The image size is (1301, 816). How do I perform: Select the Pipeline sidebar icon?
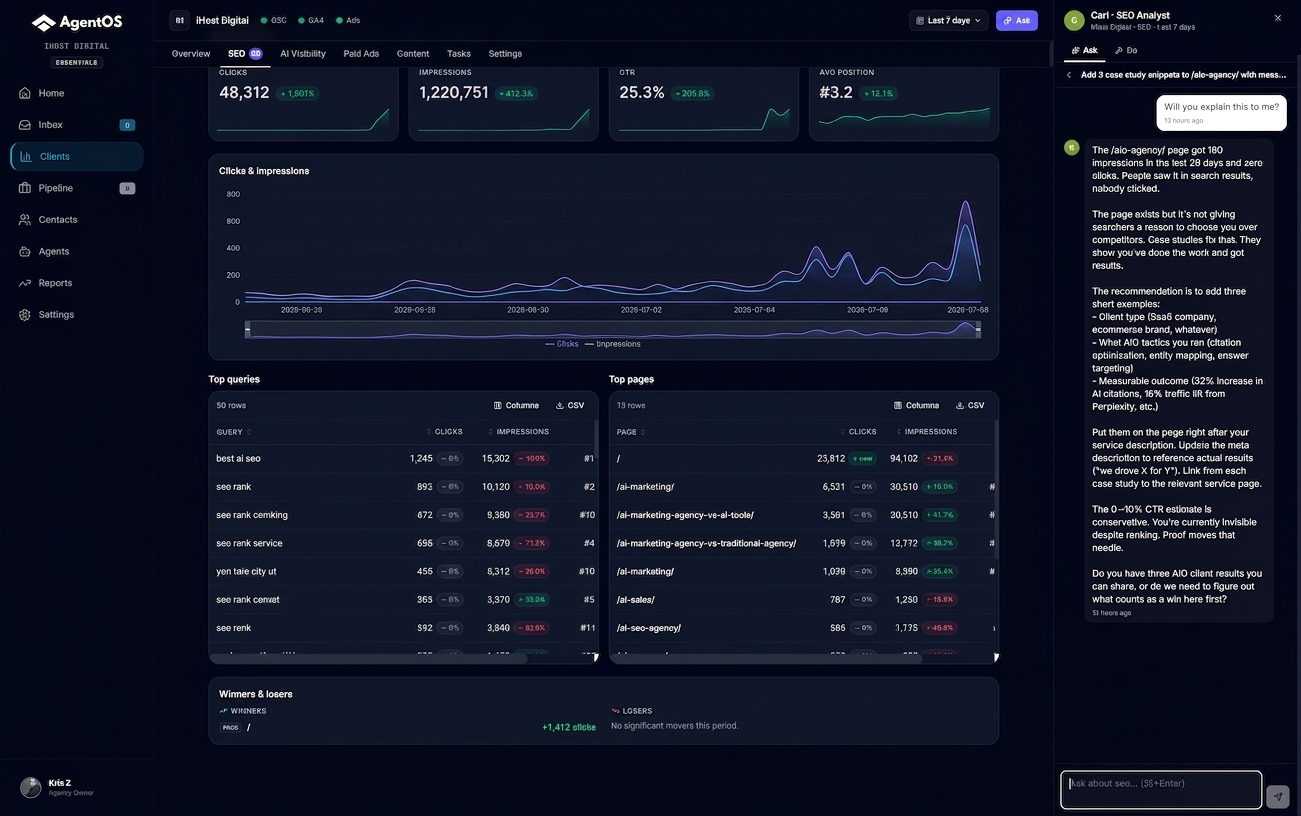pyautogui.click(x=25, y=188)
